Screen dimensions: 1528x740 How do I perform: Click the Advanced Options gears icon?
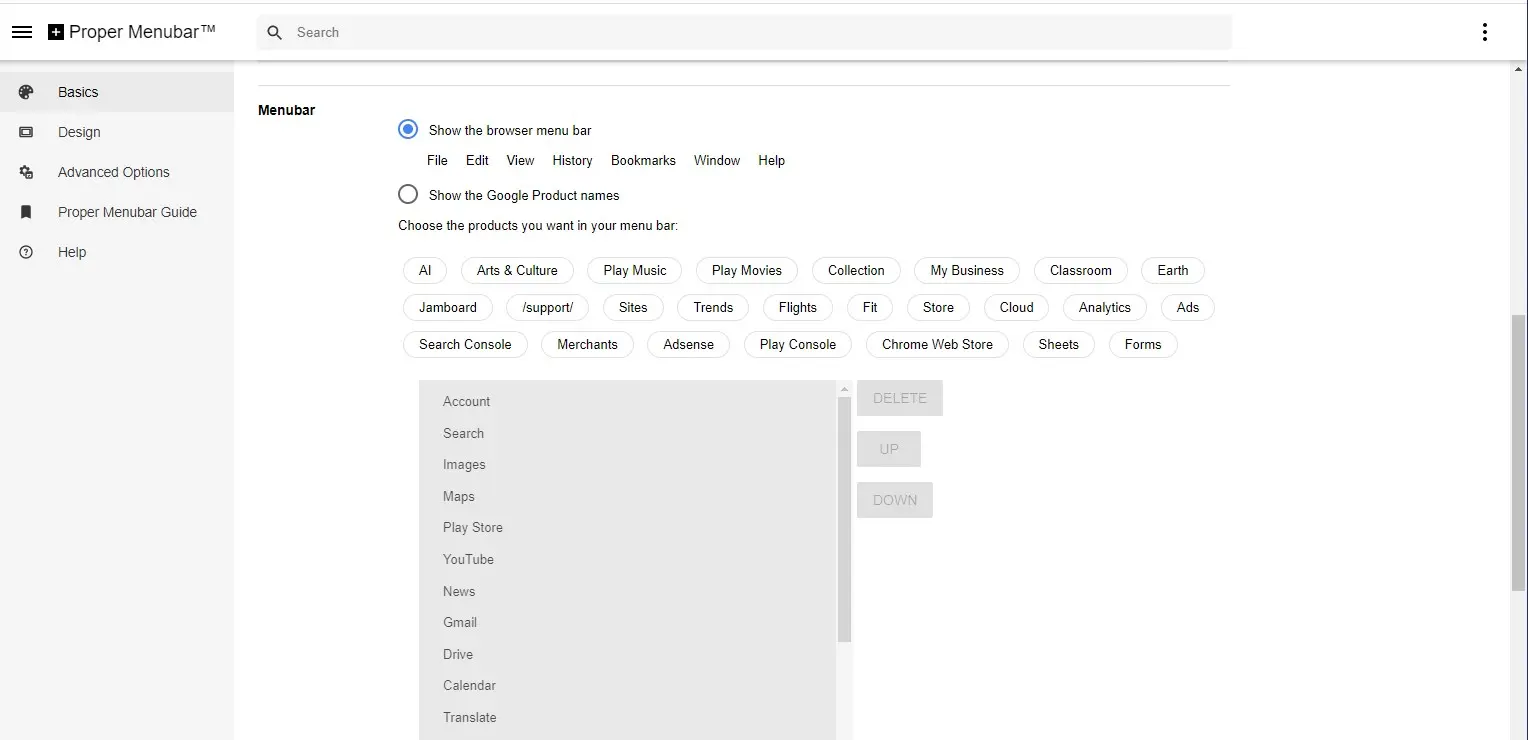(x=26, y=172)
